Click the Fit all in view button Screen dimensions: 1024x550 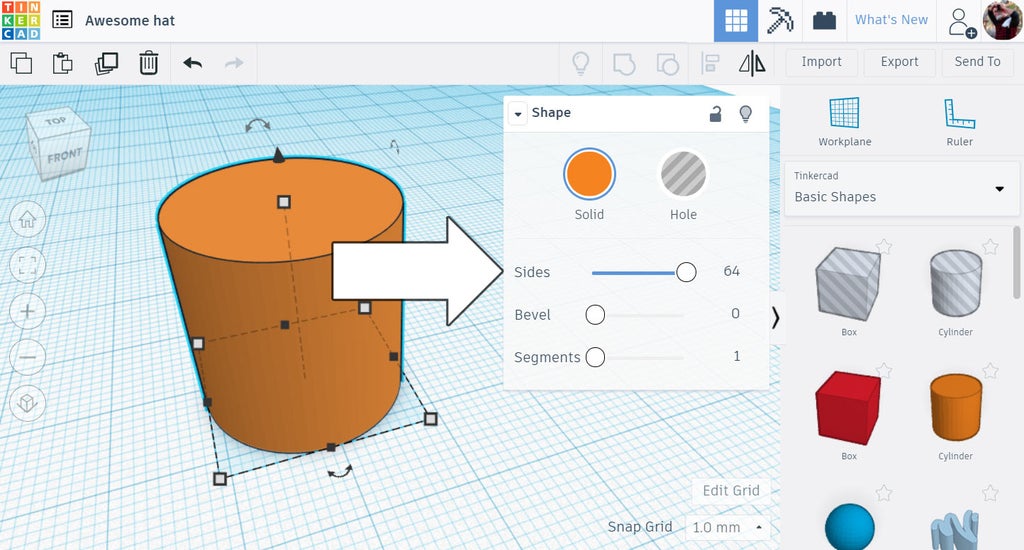point(27,265)
